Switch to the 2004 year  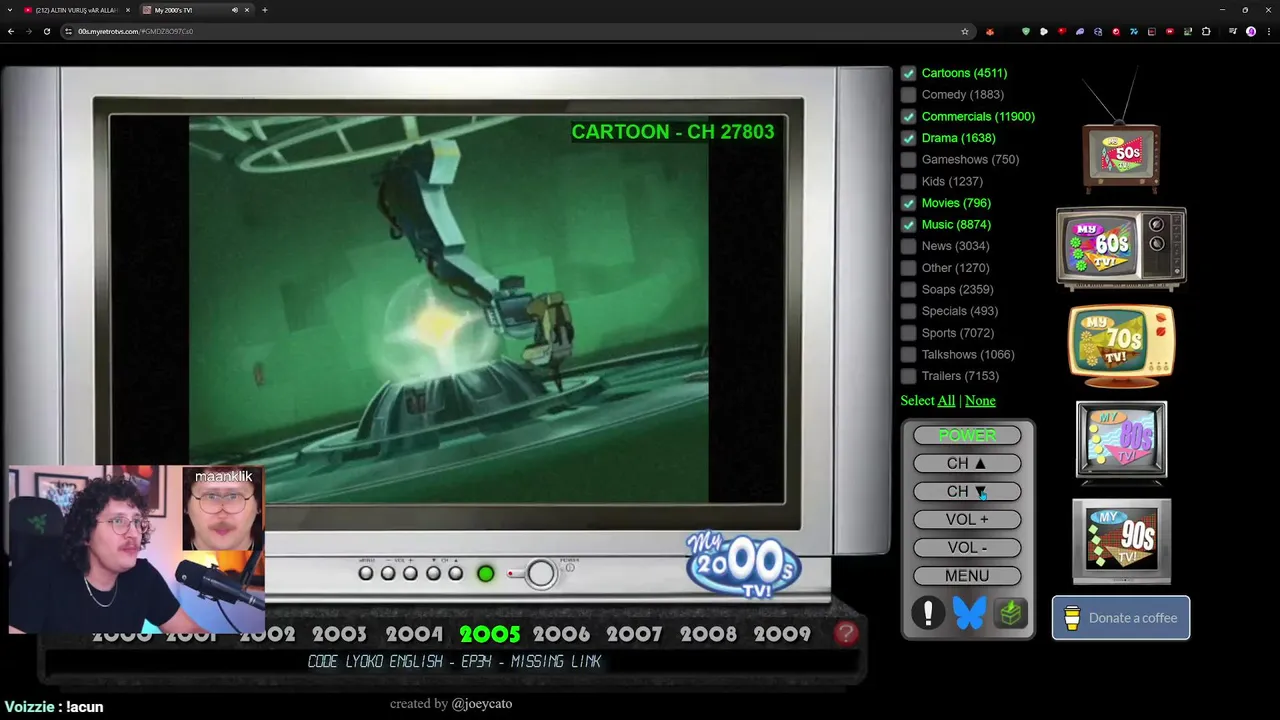tap(414, 634)
